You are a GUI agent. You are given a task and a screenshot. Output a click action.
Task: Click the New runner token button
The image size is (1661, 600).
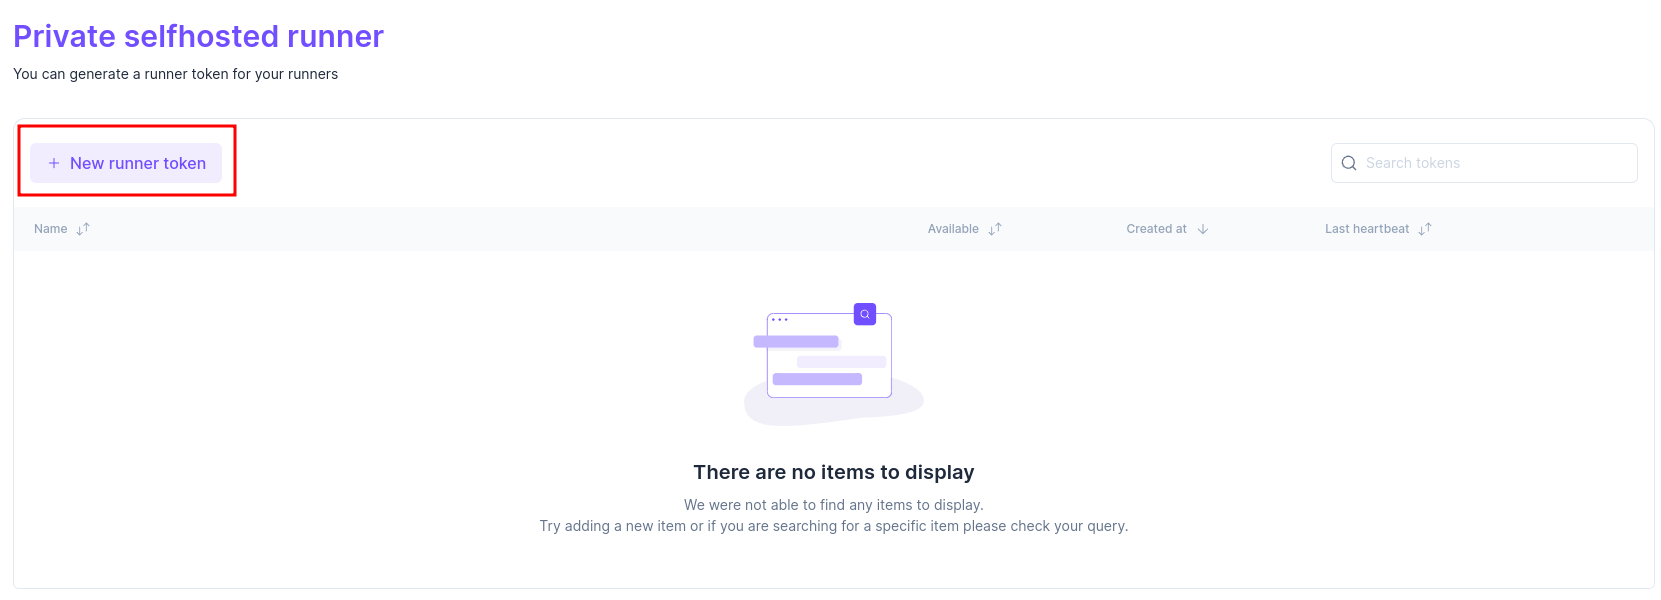126,163
